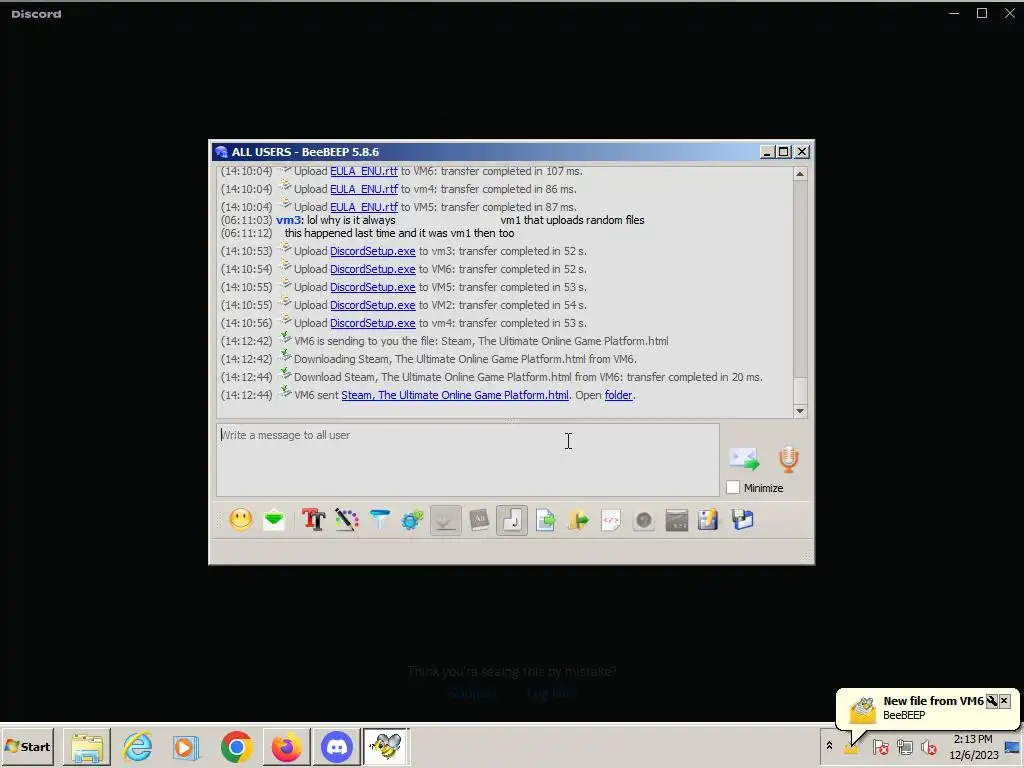
Task: Open the message filter funnel icon
Action: (379, 520)
